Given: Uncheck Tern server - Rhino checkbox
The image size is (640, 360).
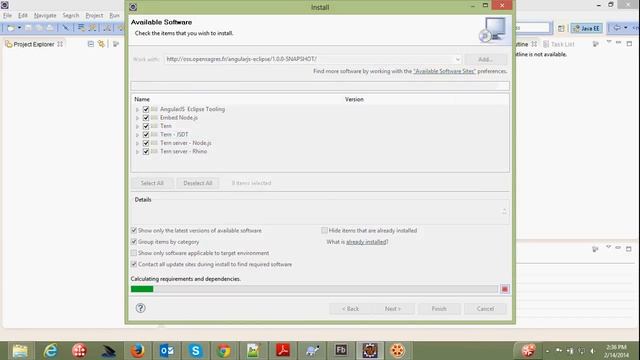Looking at the screenshot, I should (x=146, y=151).
